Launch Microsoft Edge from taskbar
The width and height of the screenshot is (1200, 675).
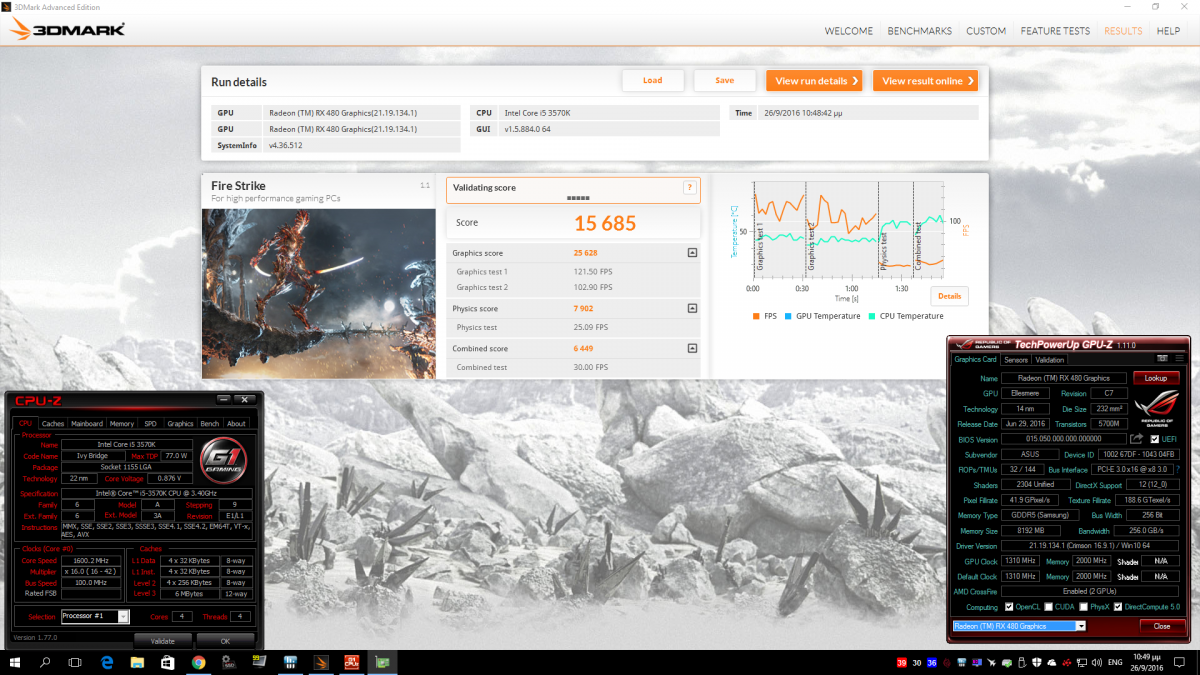coord(106,662)
